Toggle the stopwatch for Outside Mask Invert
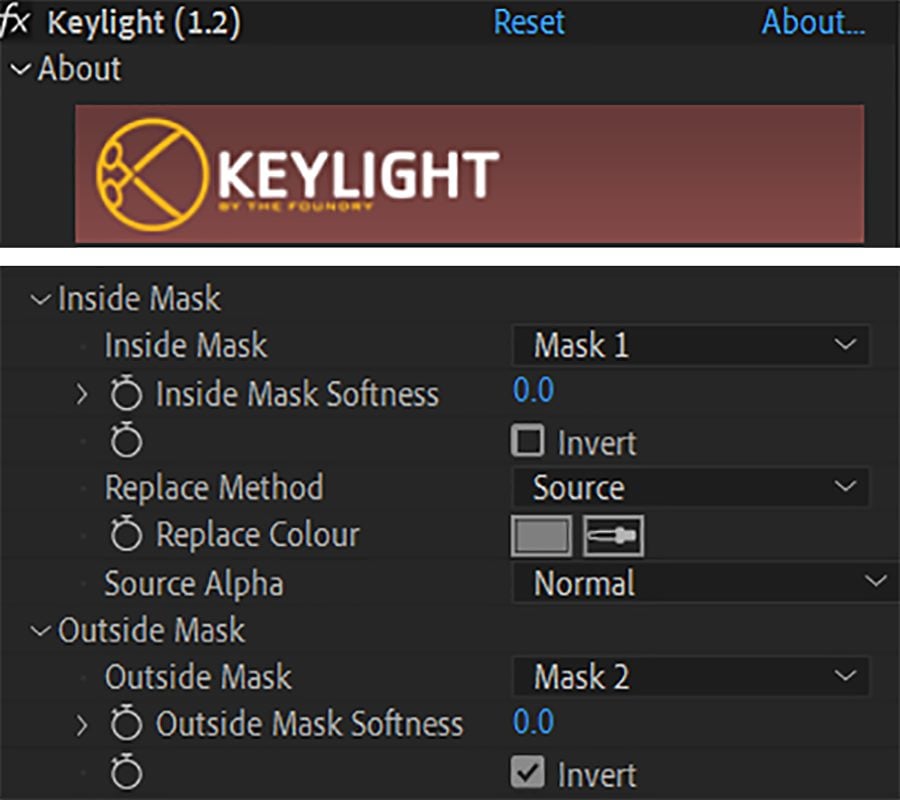This screenshot has width=900, height=800. (x=126, y=772)
